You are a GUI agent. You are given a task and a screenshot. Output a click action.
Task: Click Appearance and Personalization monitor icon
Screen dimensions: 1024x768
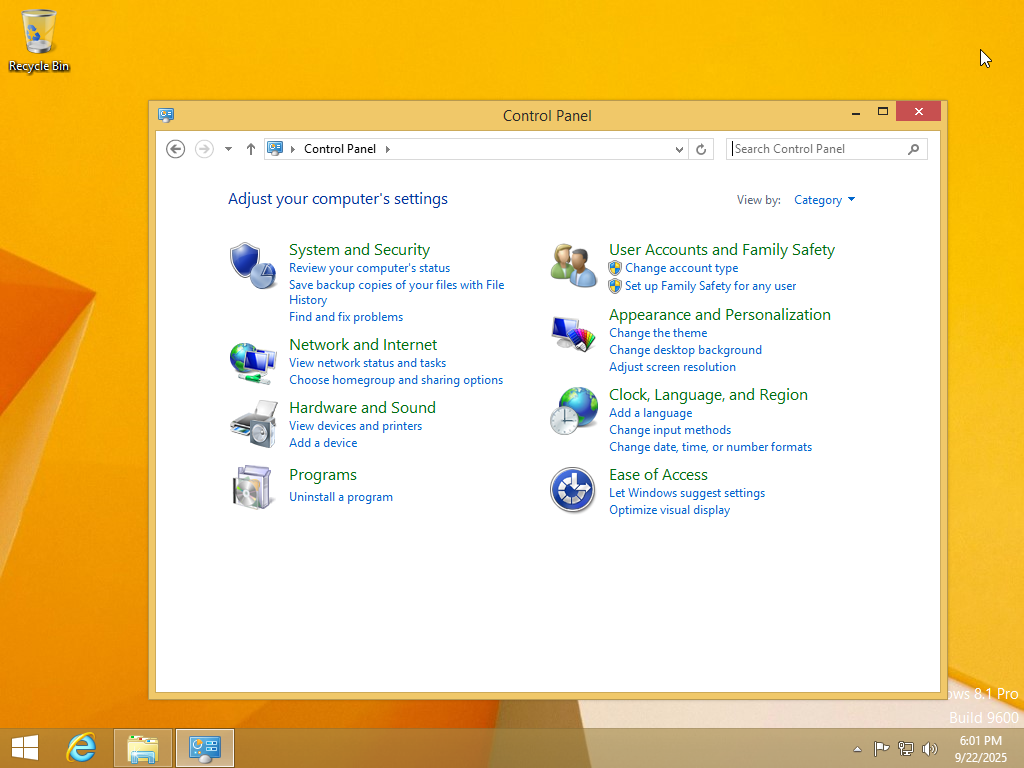pyautogui.click(x=573, y=332)
